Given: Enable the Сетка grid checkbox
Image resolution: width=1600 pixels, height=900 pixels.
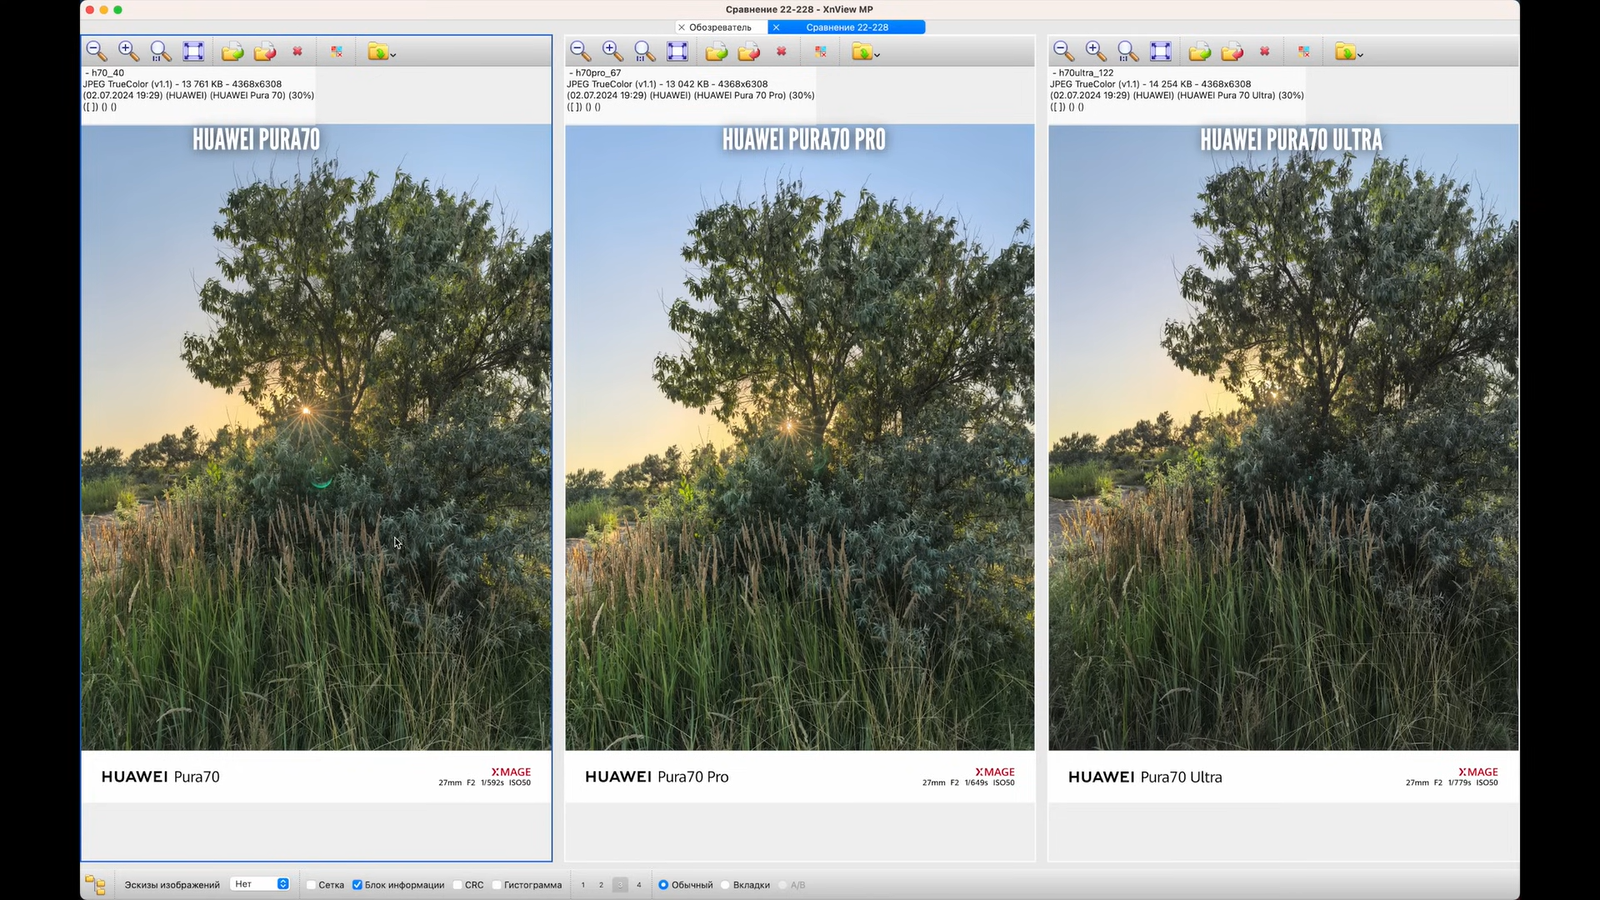Looking at the screenshot, I should point(312,885).
